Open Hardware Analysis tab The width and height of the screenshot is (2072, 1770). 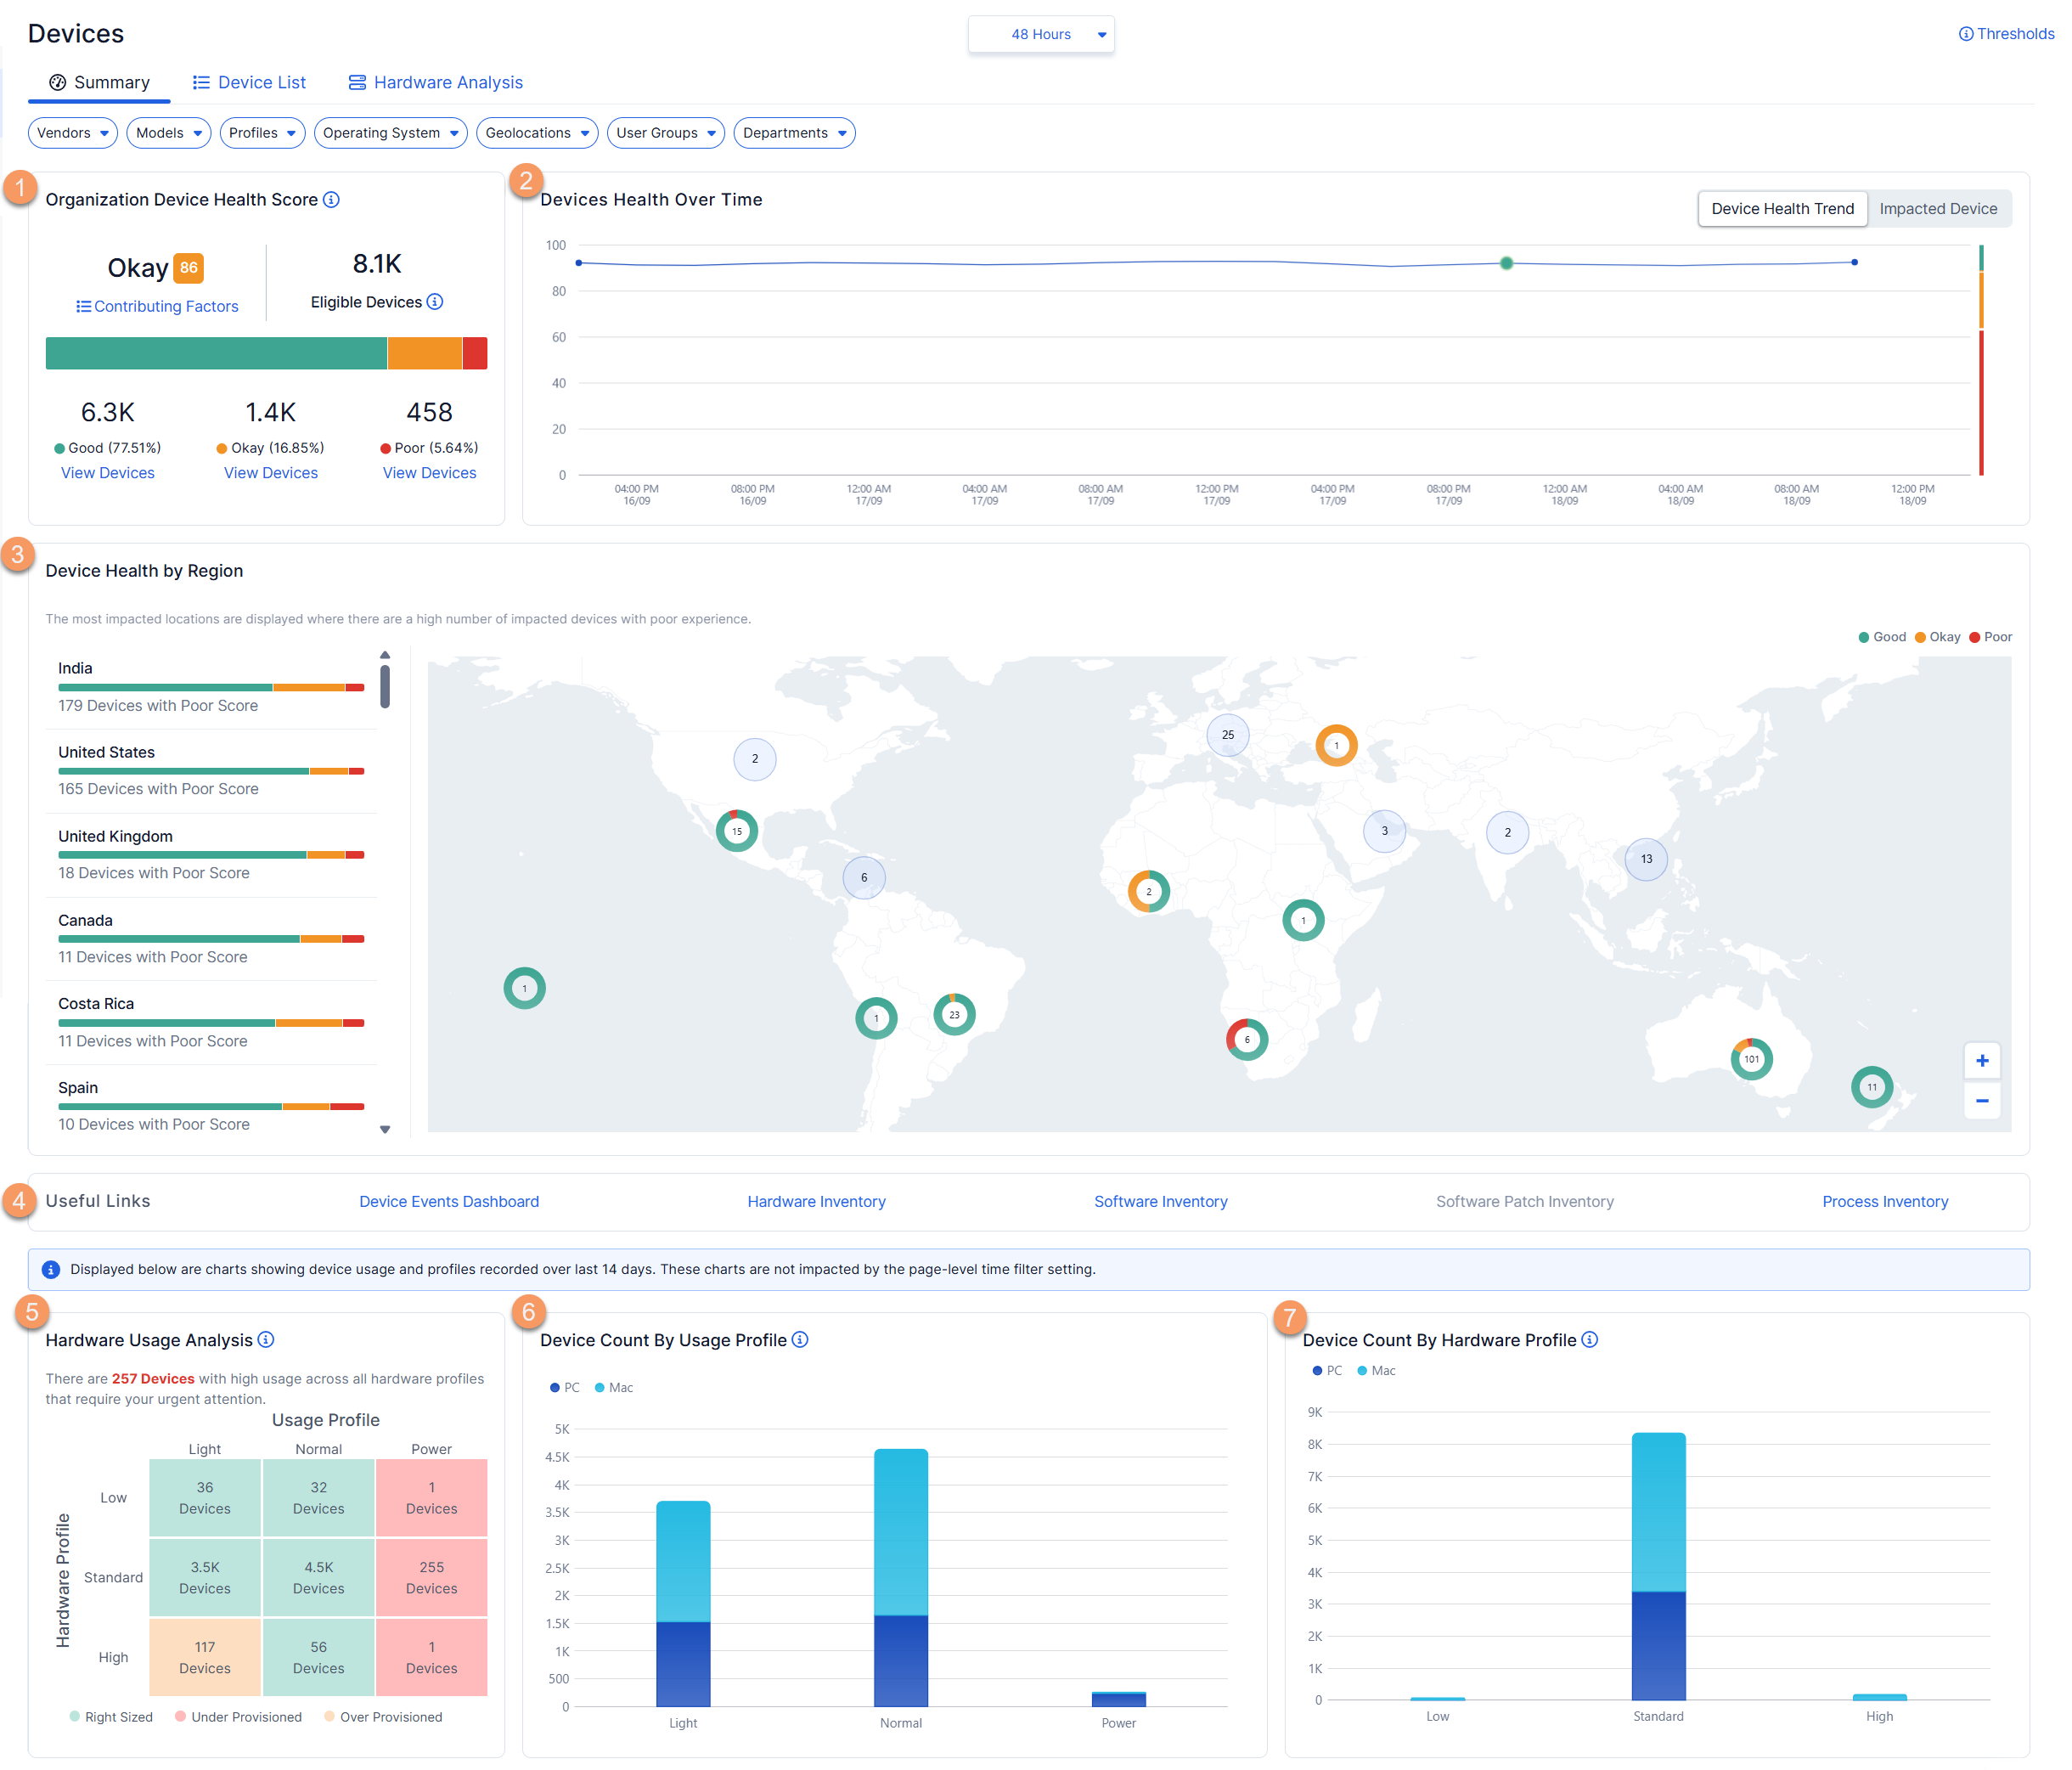[x=436, y=83]
